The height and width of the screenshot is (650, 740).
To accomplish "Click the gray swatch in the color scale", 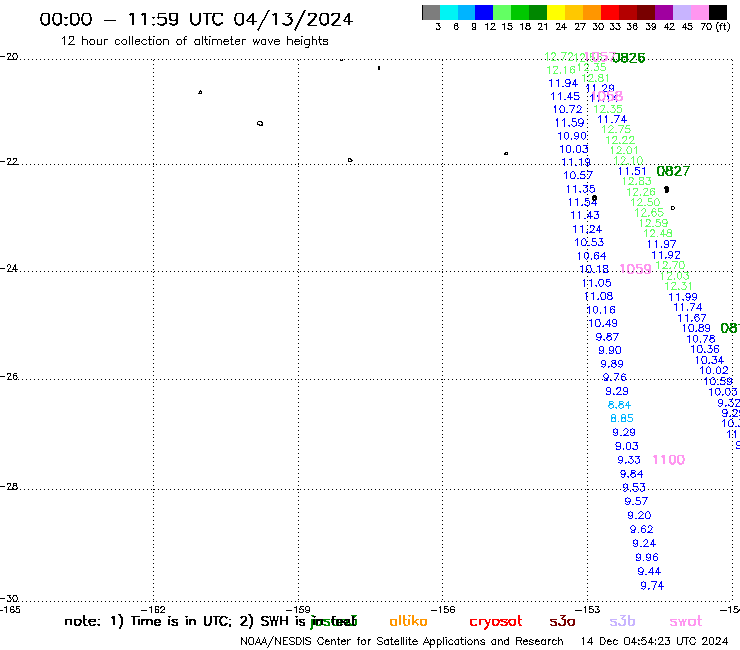I will tap(431, 12).
